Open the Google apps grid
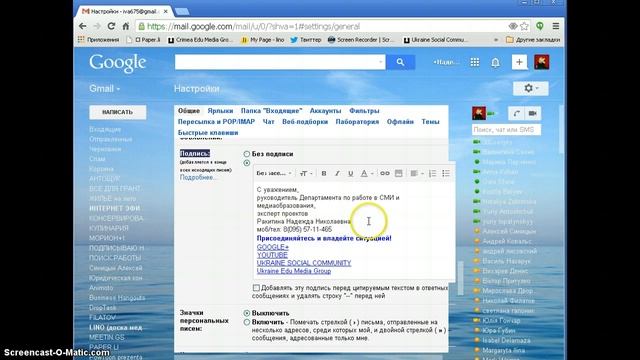This screenshot has height=360, width=640. pyautogui.click(x=475, y=62)
